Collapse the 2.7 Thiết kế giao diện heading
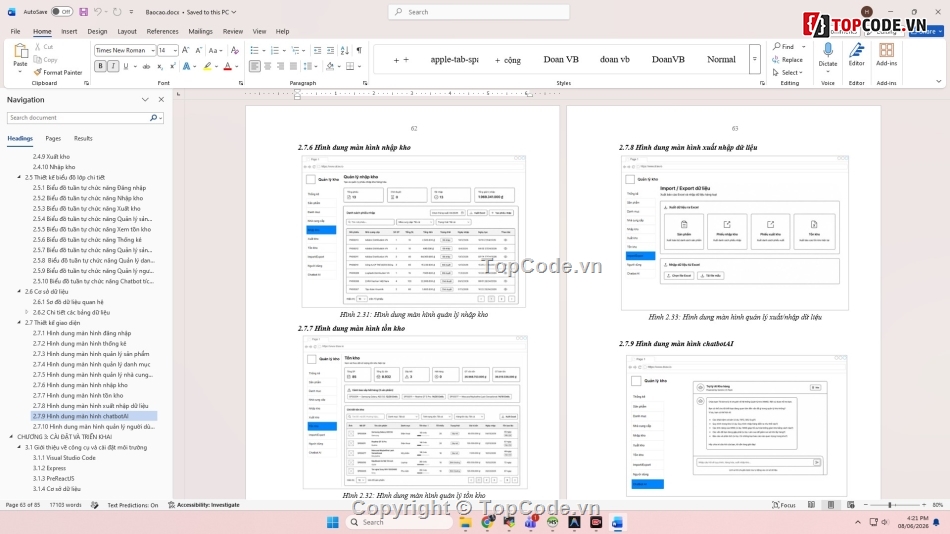 [x=19, y=323]
